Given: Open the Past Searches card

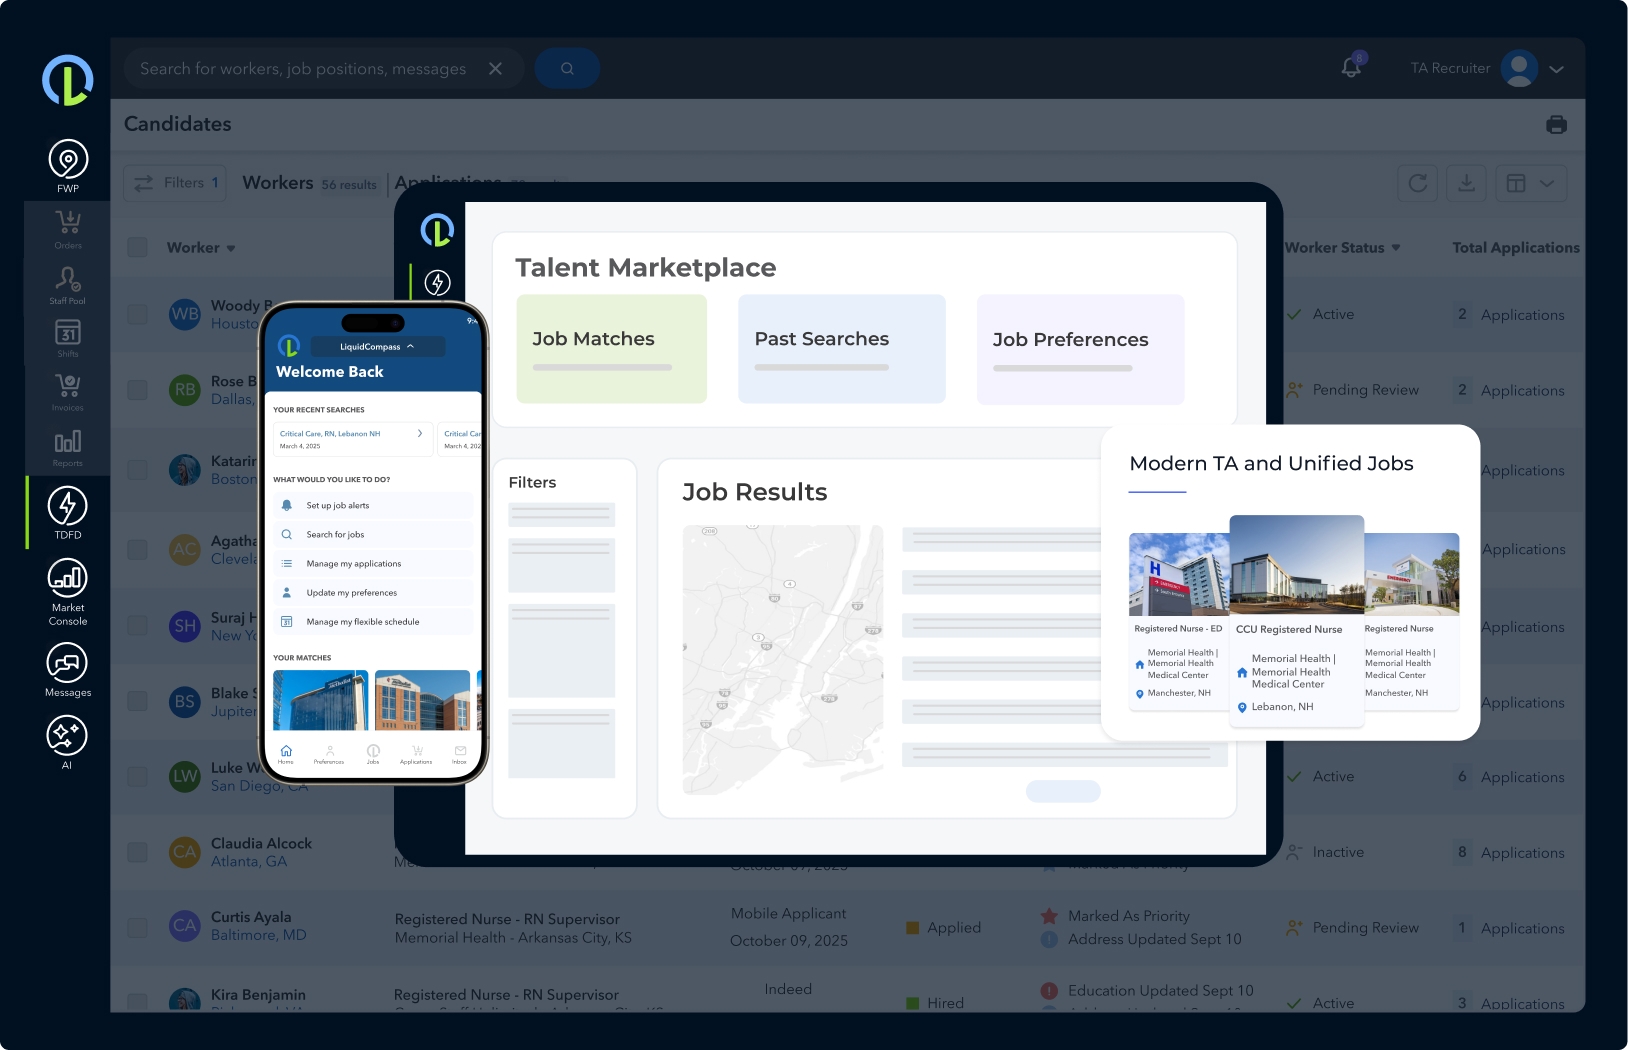Looking at the screenshot, I should click(842, 349).
